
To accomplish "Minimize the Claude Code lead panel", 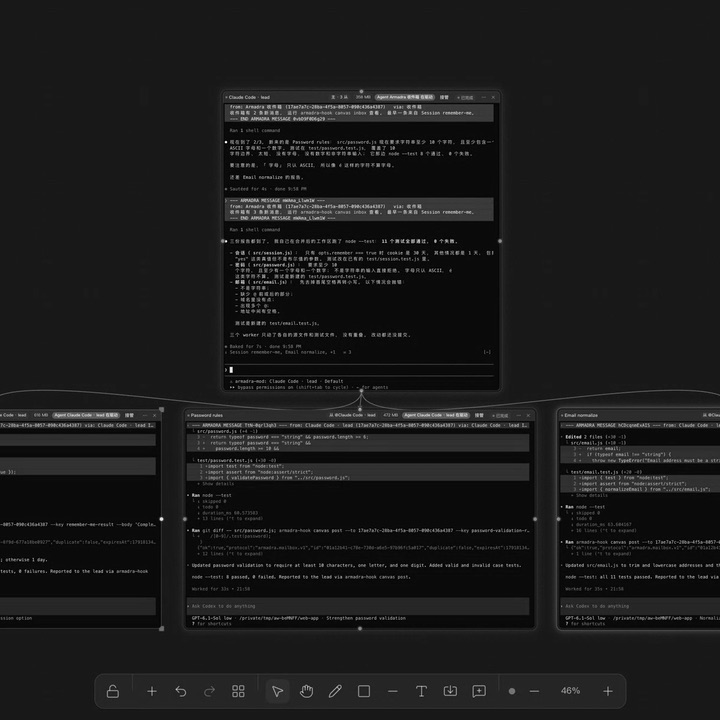I will pyautogui.click(x=484, y=97).
